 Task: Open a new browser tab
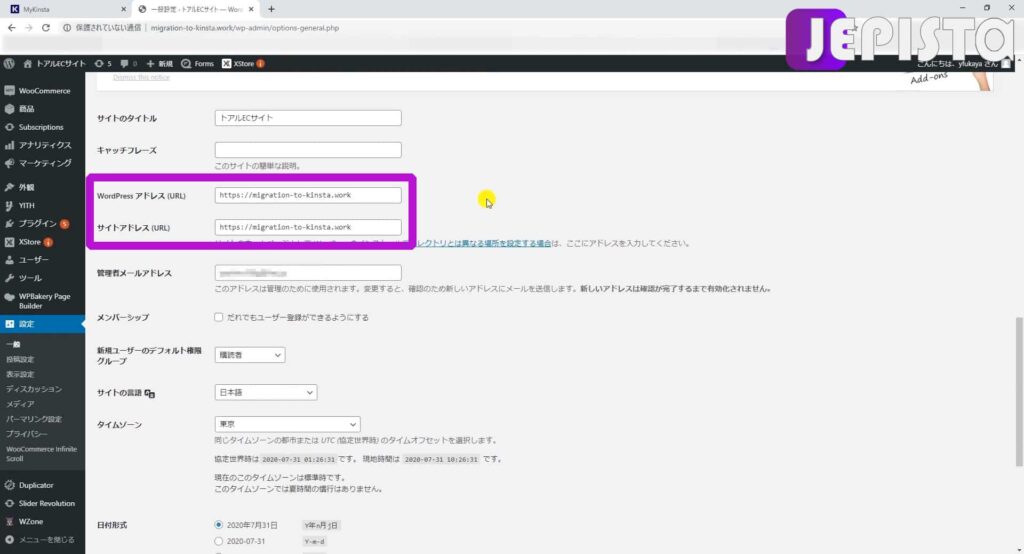pos(271,9)
